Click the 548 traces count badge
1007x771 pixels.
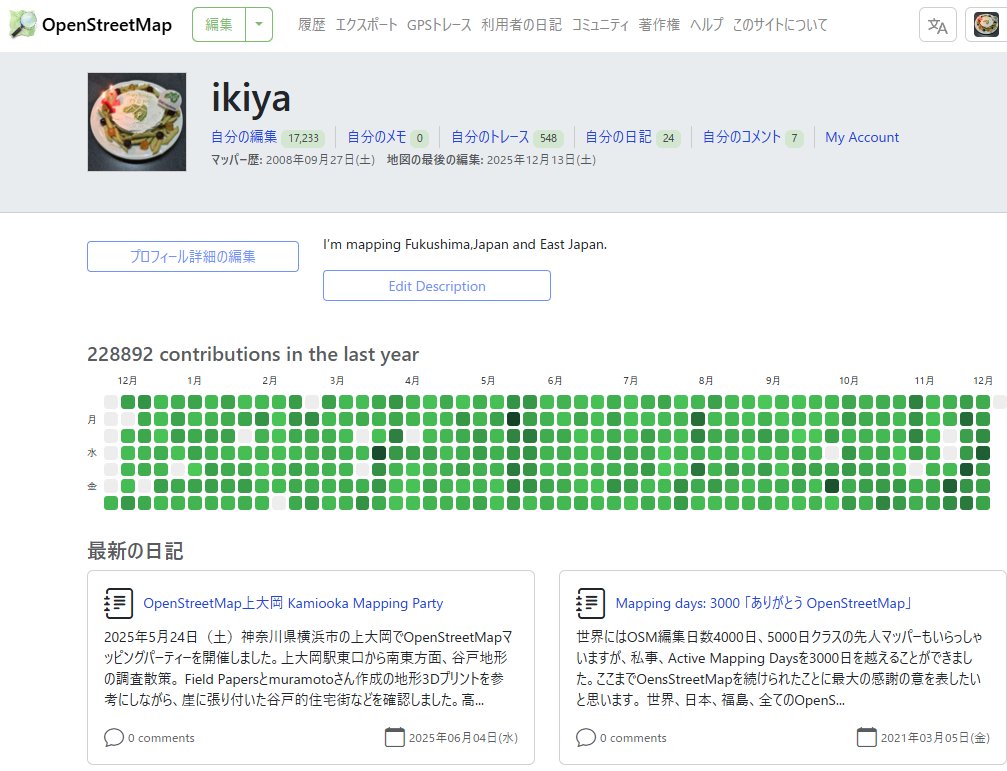548,138
